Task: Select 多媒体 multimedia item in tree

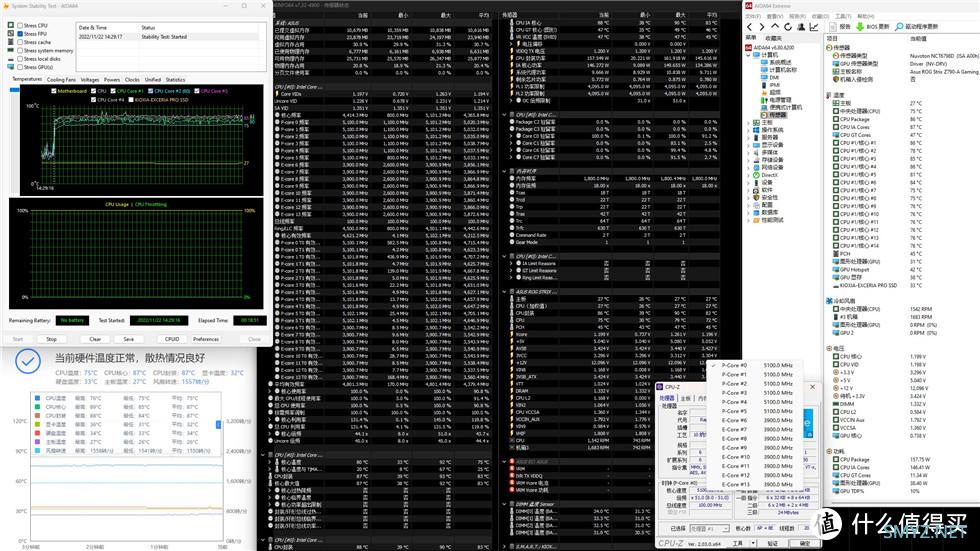Action: [x=766, y=152]
